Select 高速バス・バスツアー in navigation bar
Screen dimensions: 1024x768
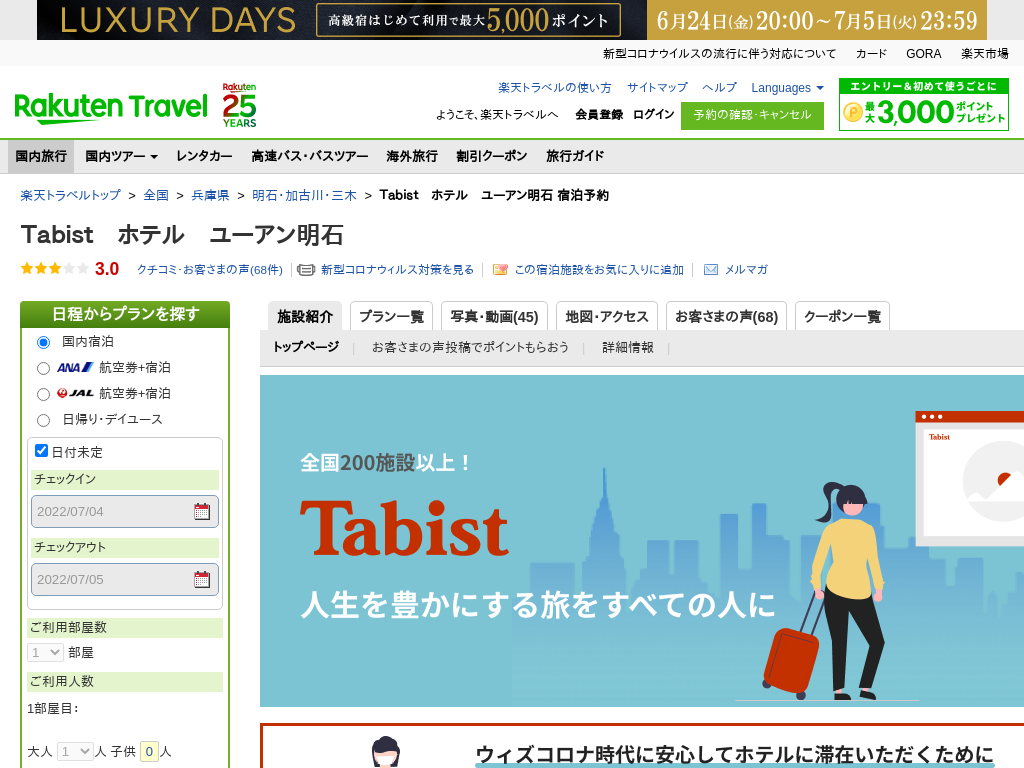310,156
